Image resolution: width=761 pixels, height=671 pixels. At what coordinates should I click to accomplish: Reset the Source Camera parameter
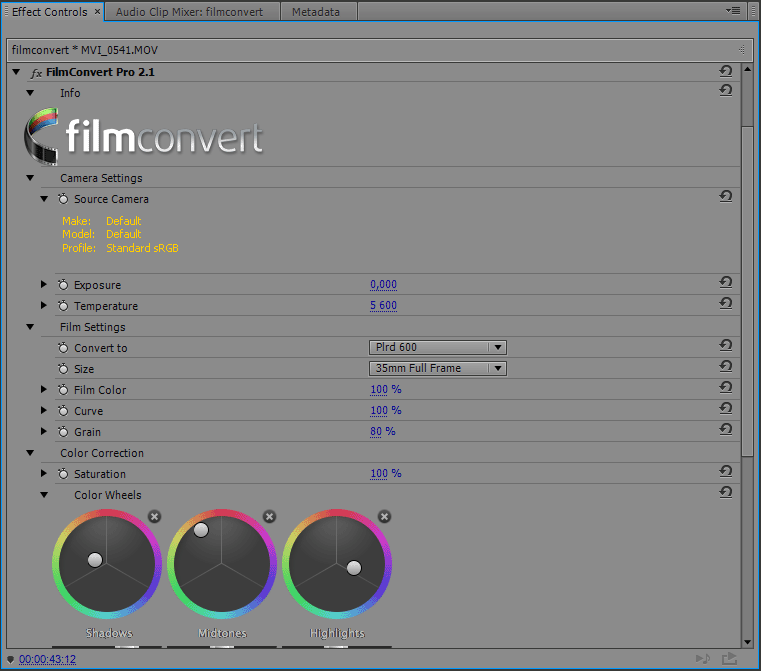(x=726, y=196)
